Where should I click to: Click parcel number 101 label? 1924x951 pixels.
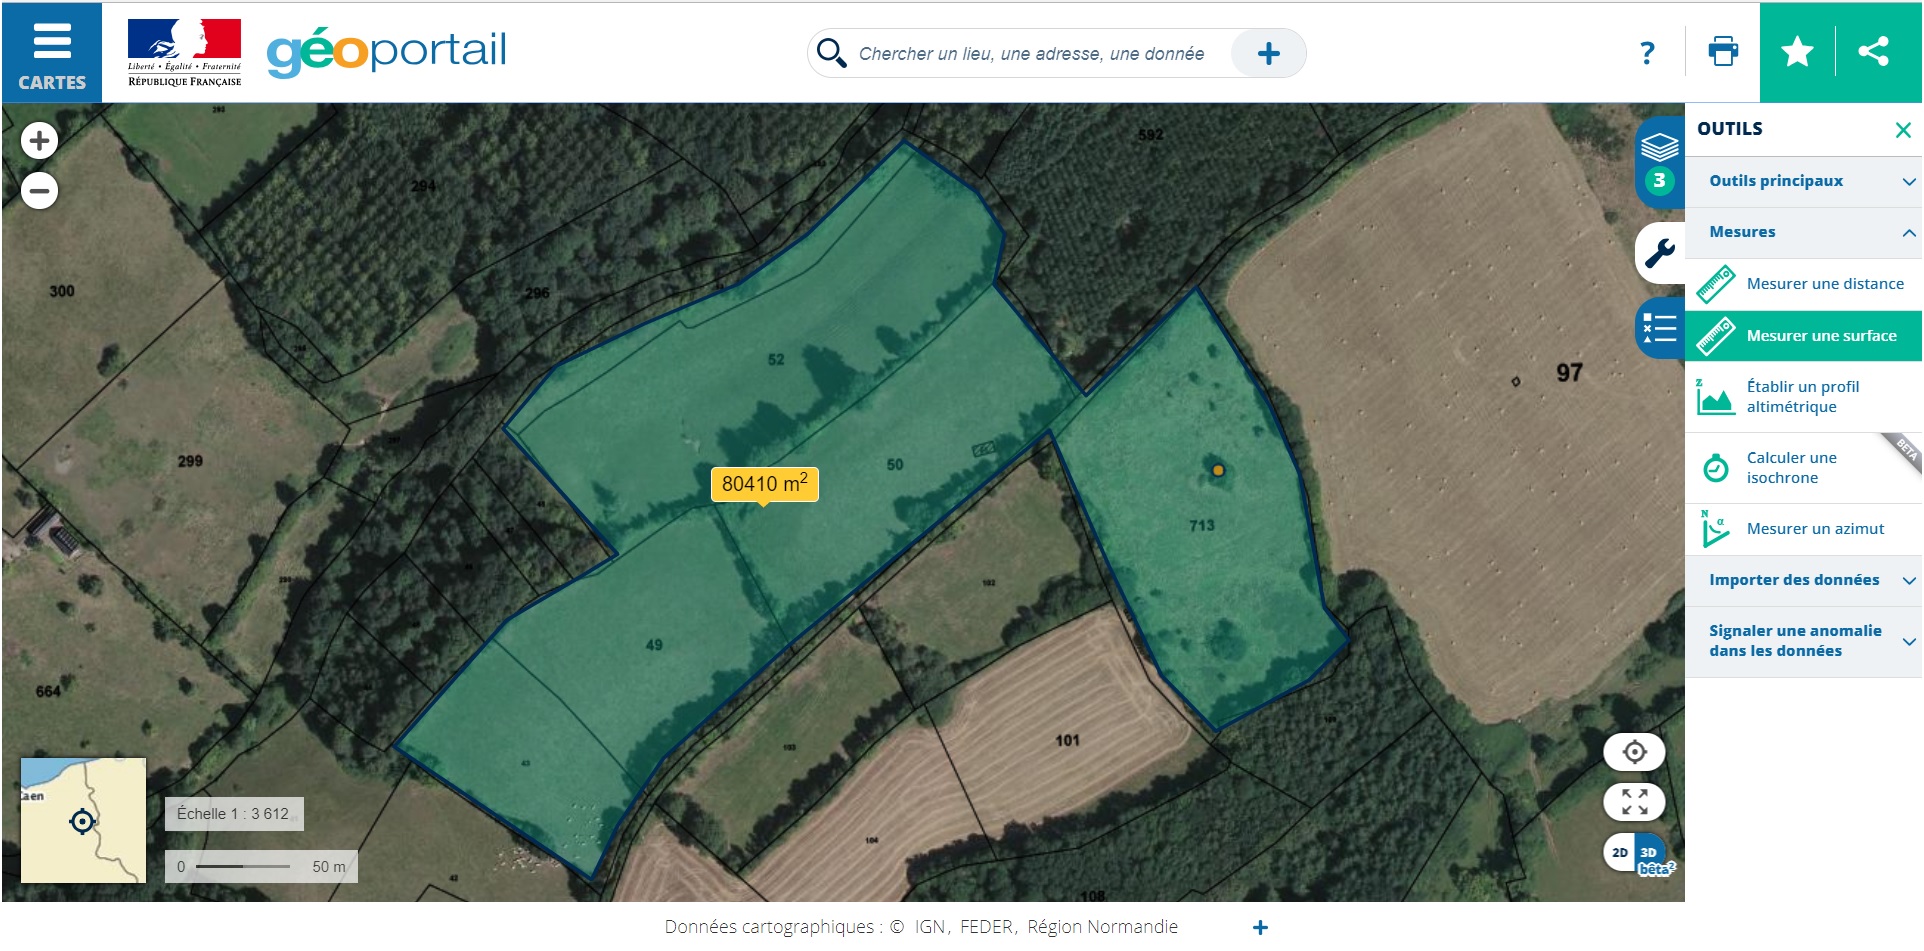(x=1067, y=741)
